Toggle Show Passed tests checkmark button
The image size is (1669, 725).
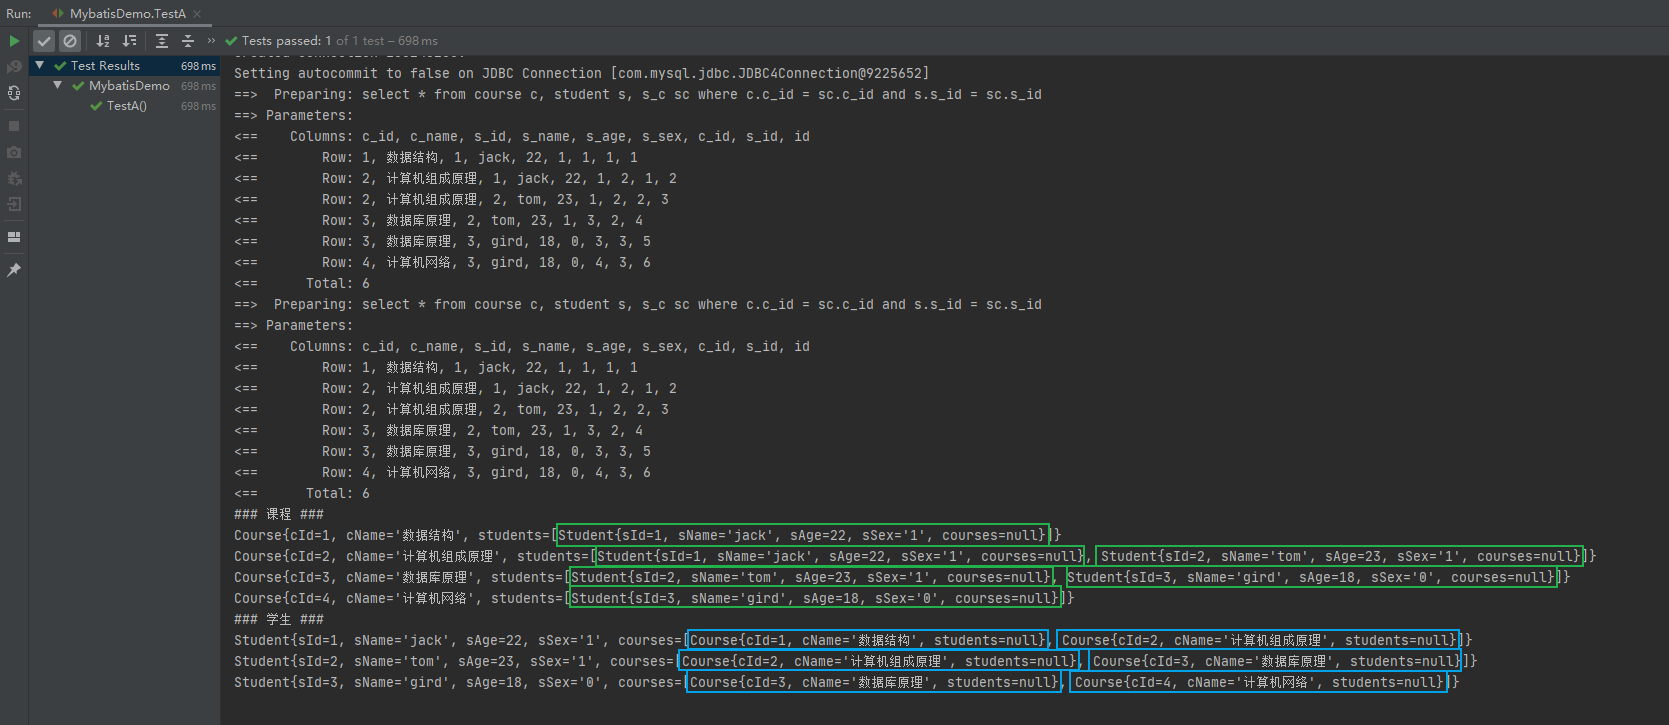(44, 41)
